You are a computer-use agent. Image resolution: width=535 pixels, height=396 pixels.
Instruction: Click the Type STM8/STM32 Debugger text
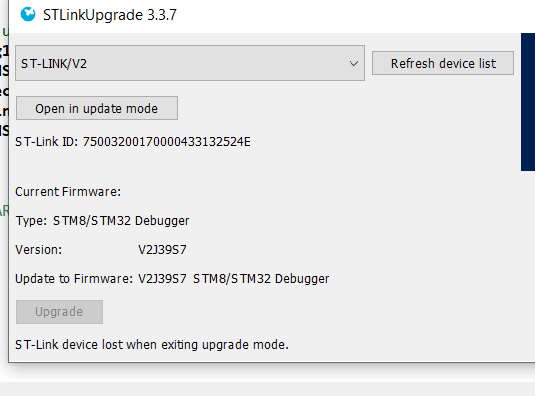click(x=102, y=221)
